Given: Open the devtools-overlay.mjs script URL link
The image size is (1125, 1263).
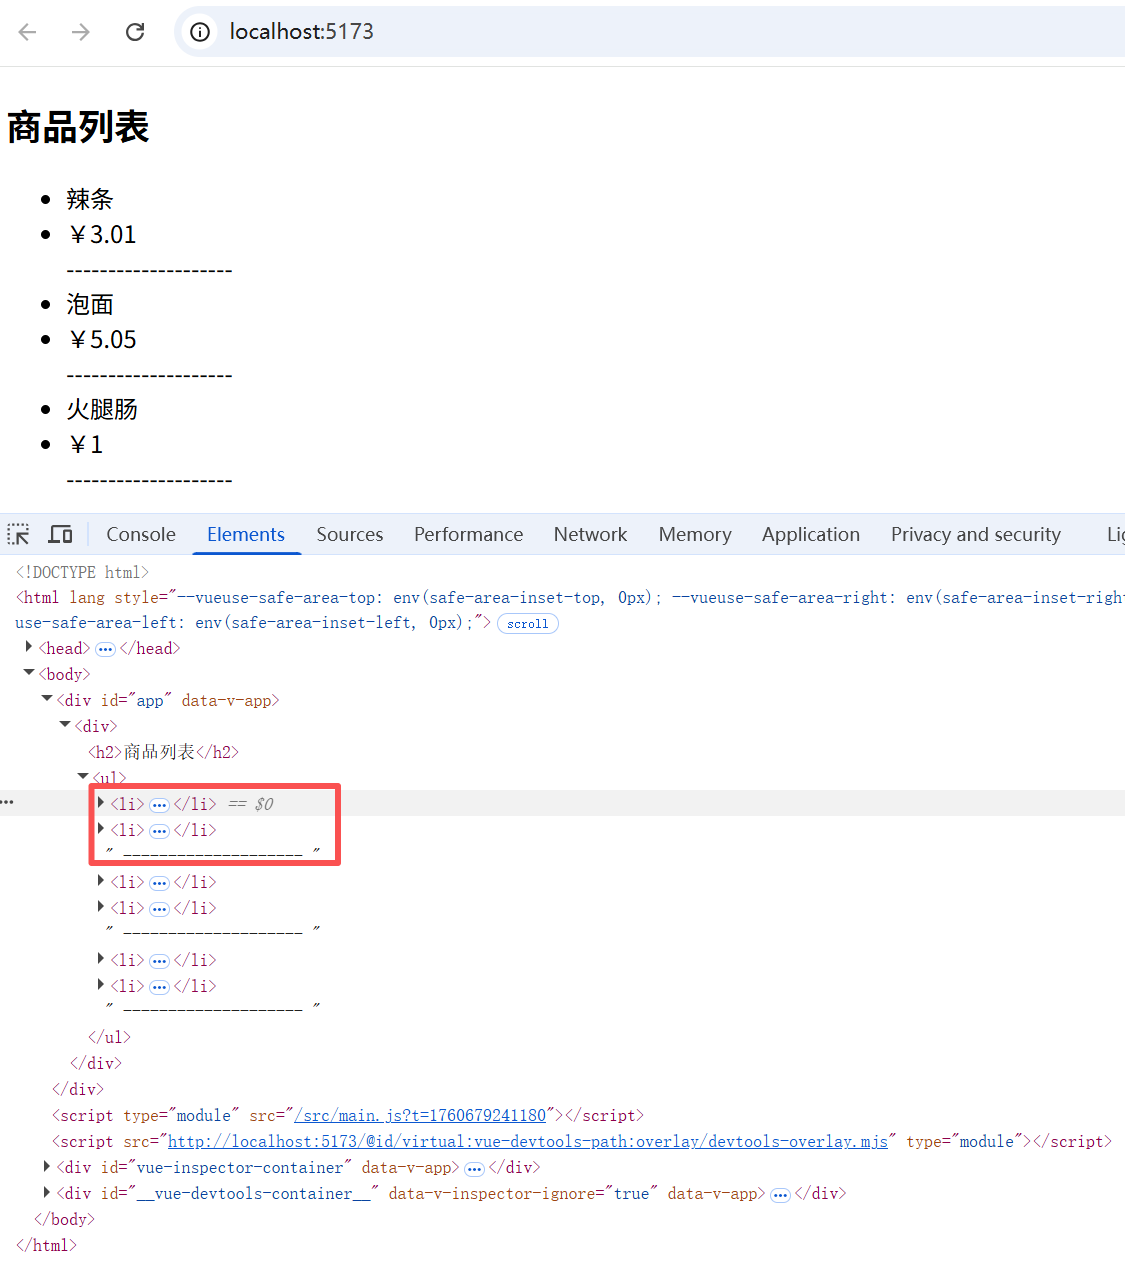Looking at the screenshot, I should [x=528, y=1141].
